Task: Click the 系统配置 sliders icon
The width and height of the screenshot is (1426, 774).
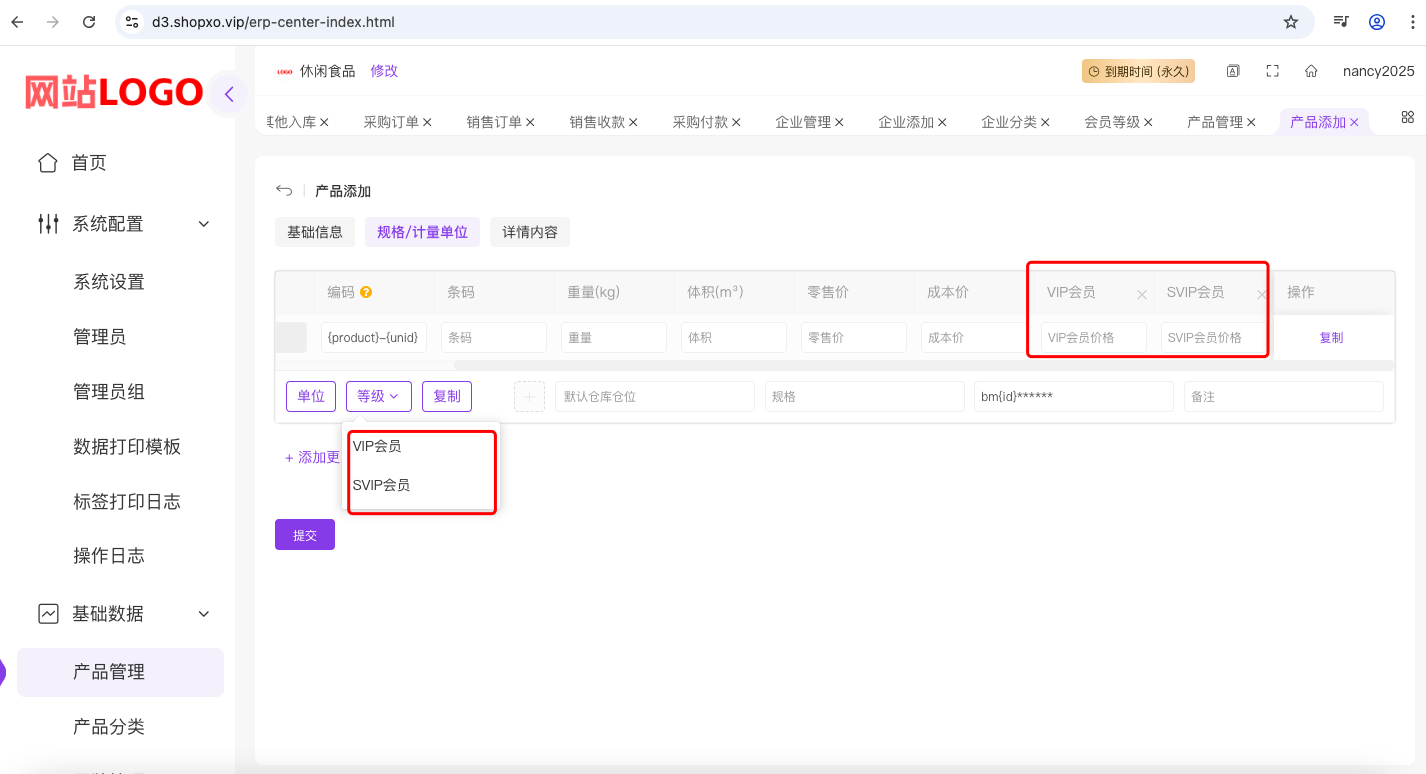Action: [47, 224]
